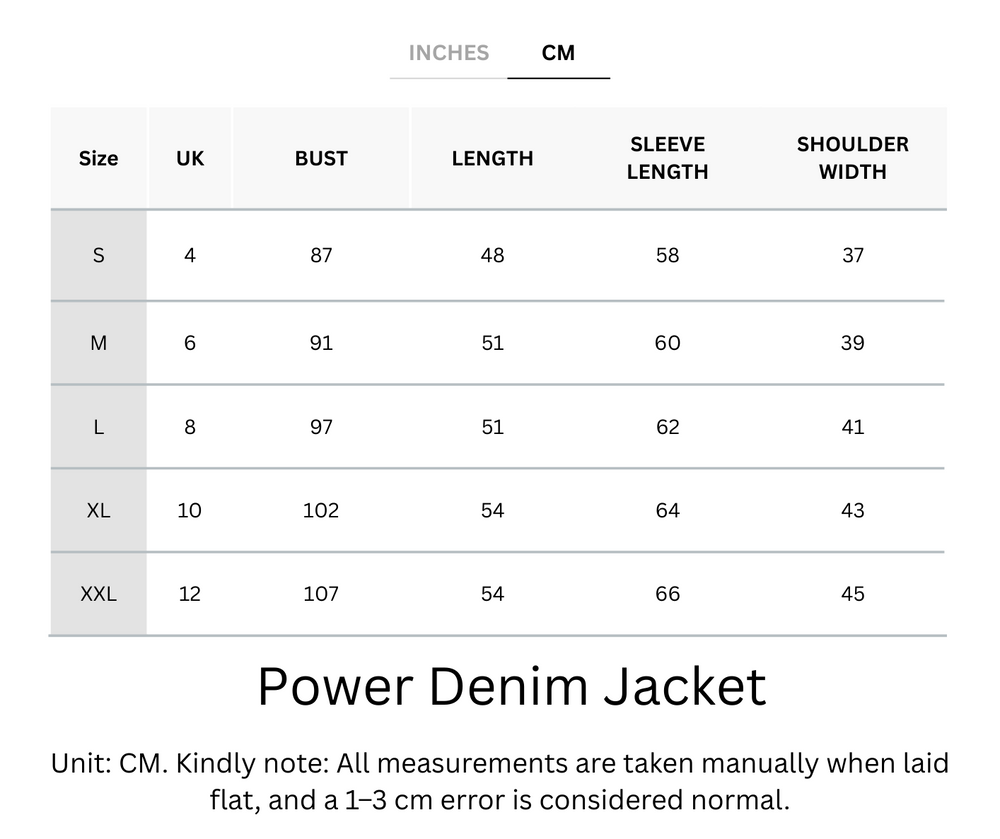Click the UK size 10 cell

pos(190,510)
